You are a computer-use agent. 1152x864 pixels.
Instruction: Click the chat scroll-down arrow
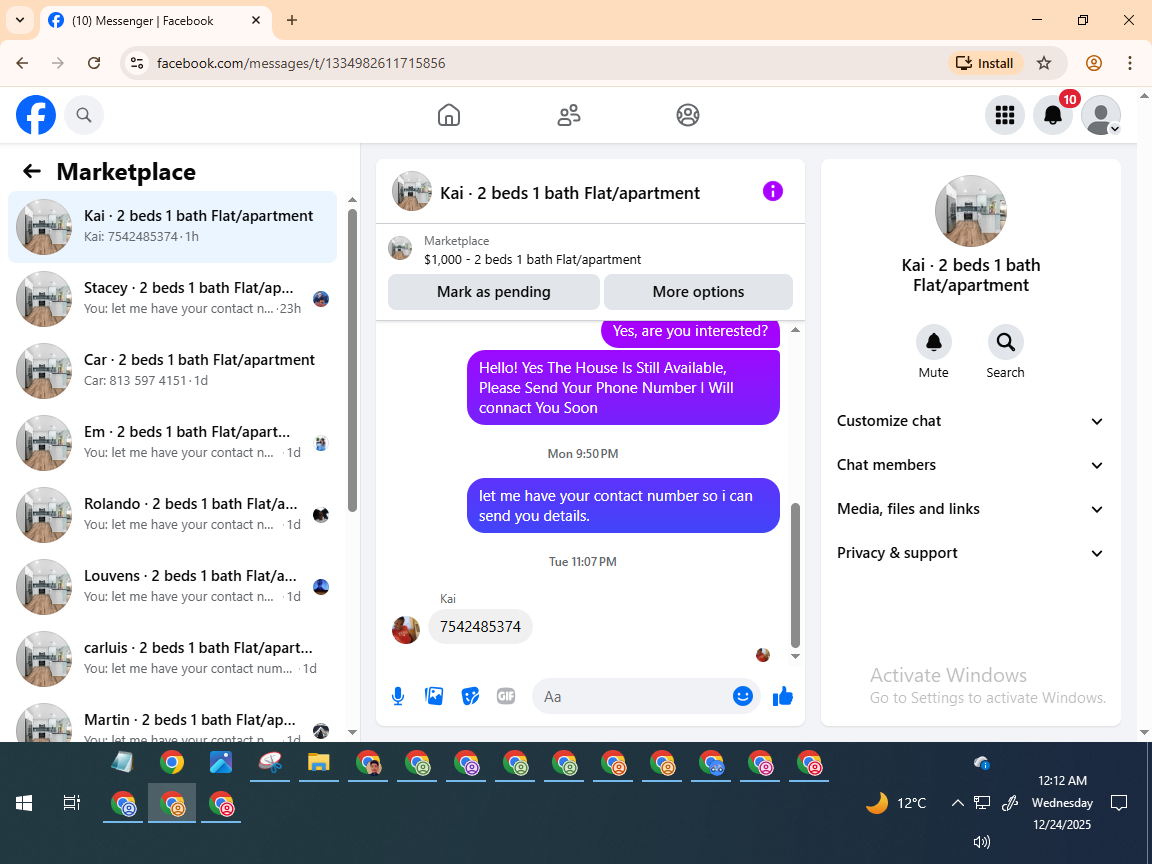[795, 657]
